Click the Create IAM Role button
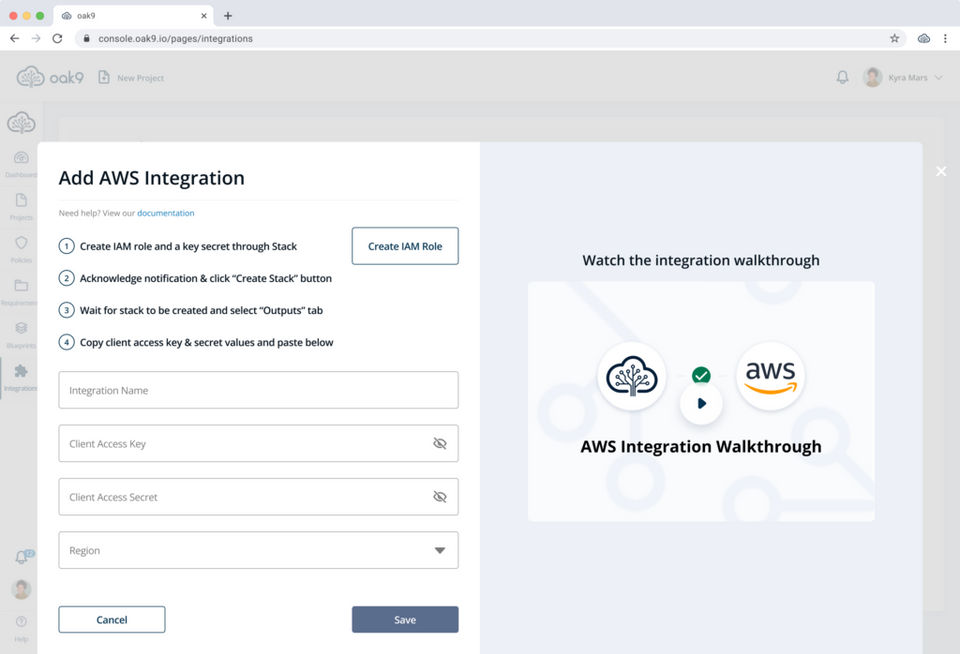This screenshot has width=960, height=654. click(x=405, y=246)
